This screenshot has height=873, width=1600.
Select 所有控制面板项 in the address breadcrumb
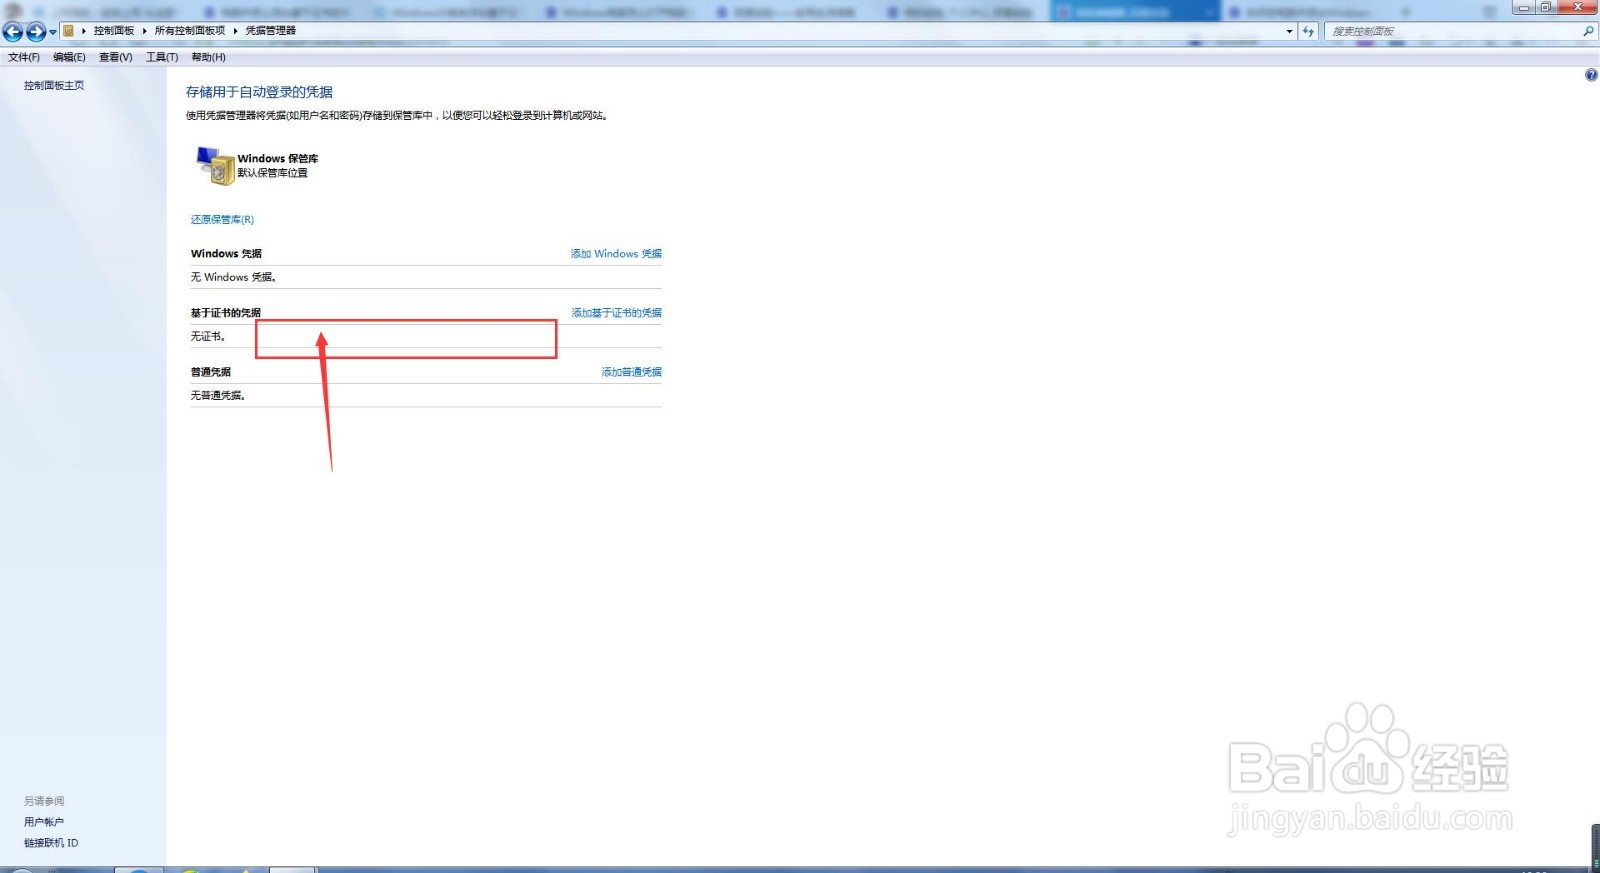[190, 31]
